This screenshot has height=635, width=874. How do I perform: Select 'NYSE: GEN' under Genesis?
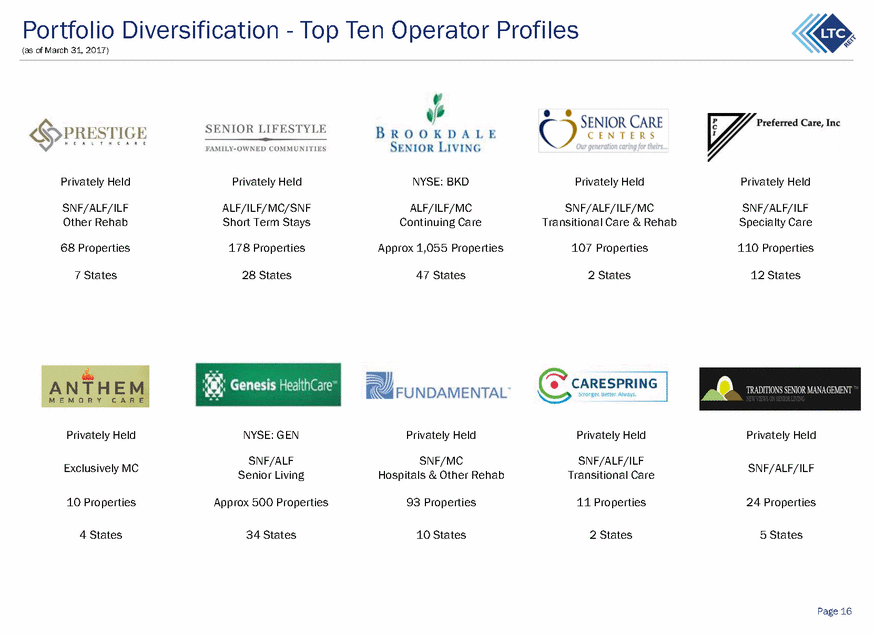(x=271, y=435)
